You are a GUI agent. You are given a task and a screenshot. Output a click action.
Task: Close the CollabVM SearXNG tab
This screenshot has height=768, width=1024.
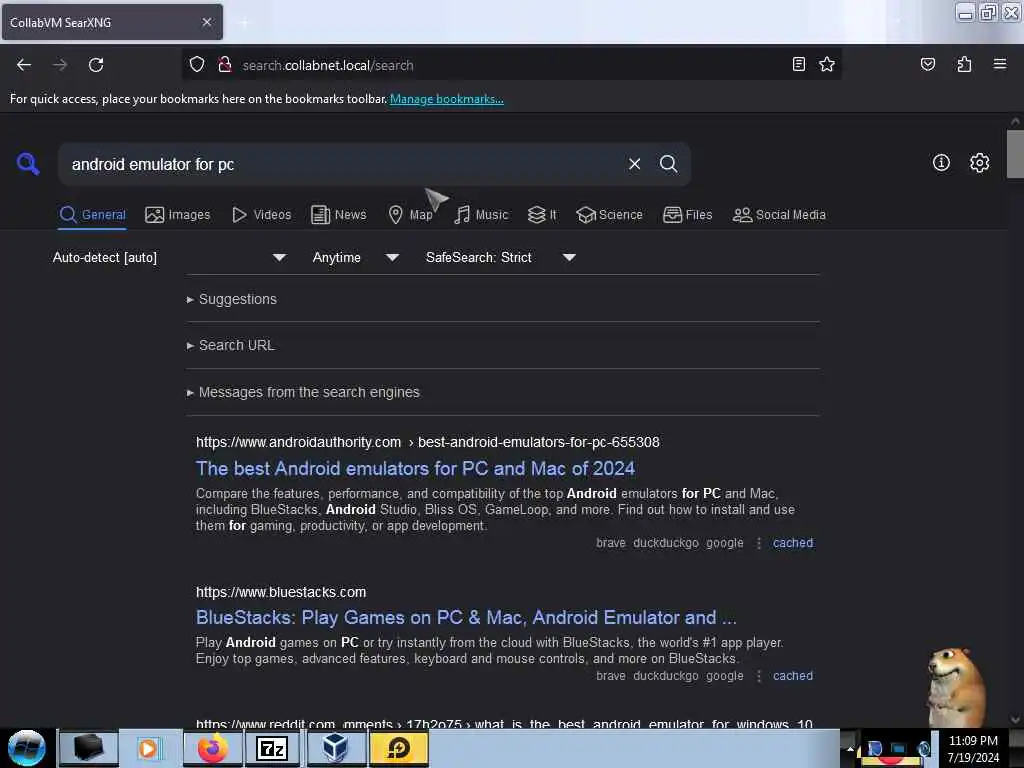coord(207,22)
